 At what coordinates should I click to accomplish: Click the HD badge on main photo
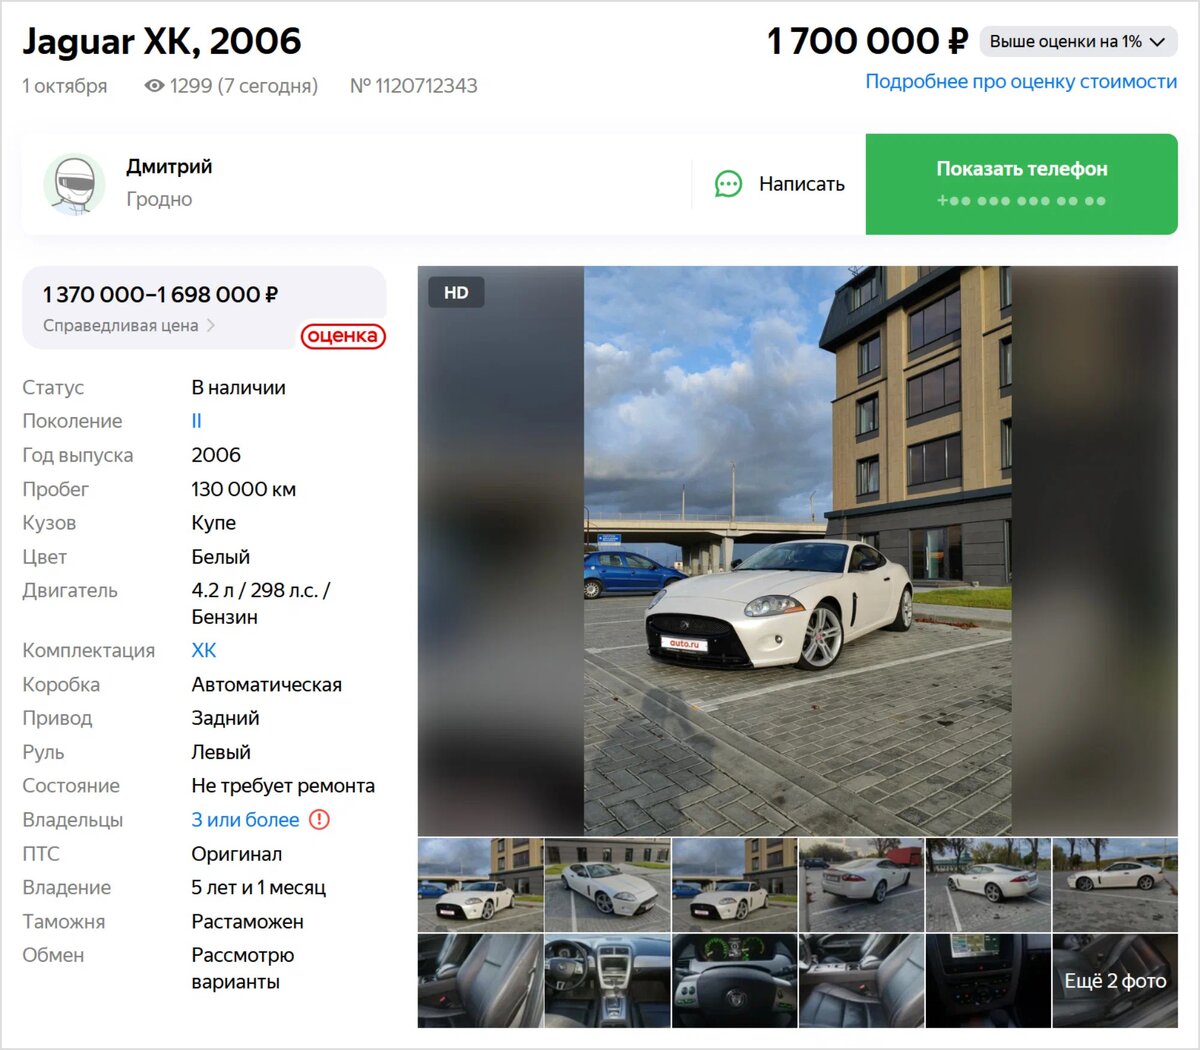[x=456, y=292]
